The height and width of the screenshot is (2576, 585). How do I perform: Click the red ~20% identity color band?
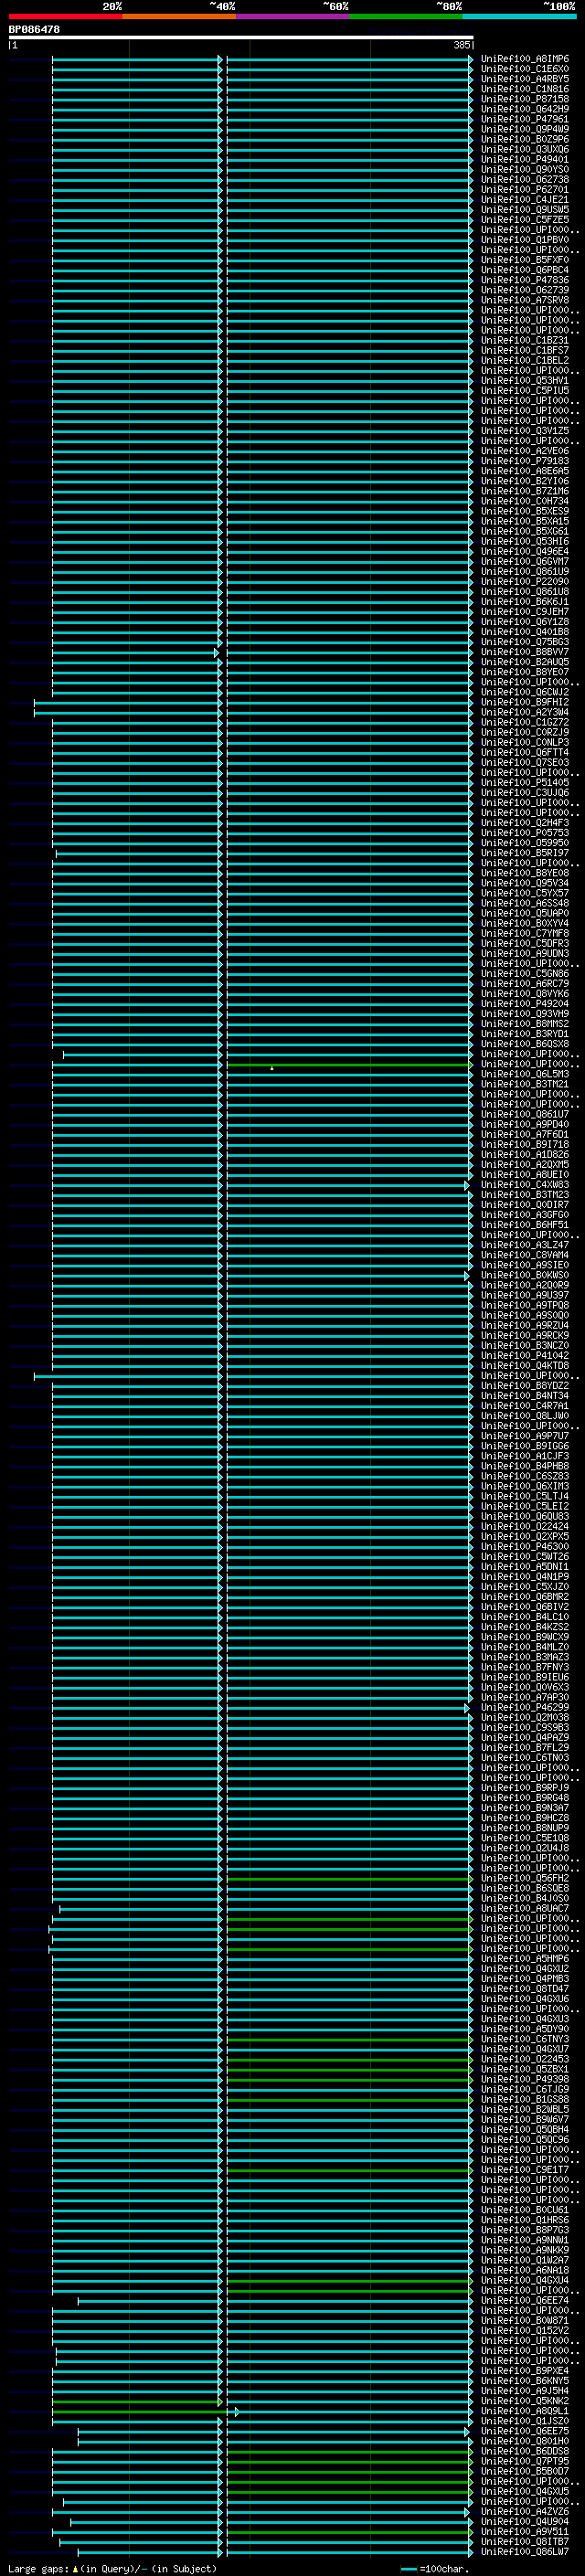point(65,16)
